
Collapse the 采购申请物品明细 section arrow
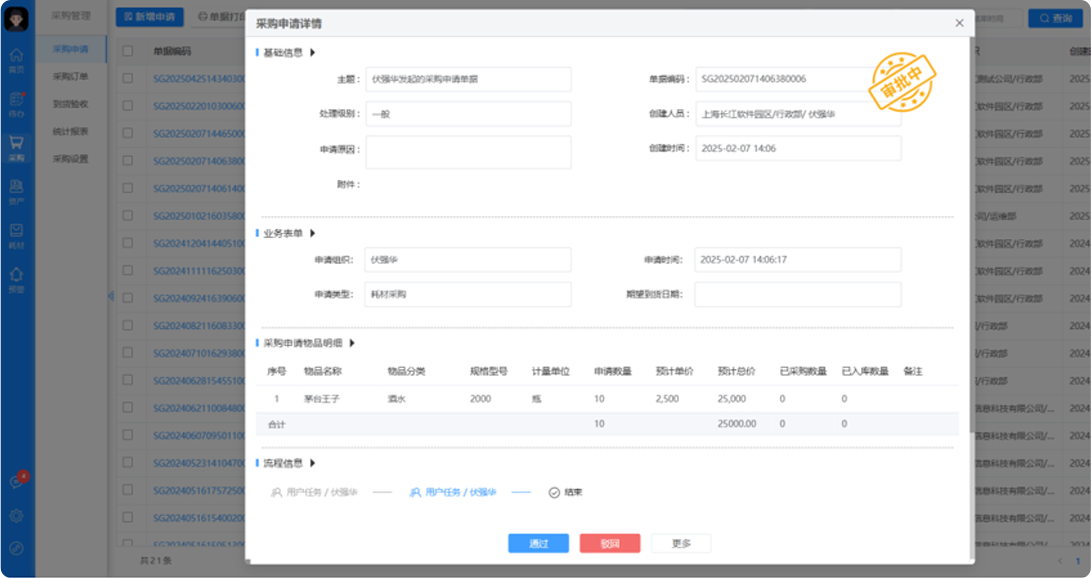[x=352, y=343]
